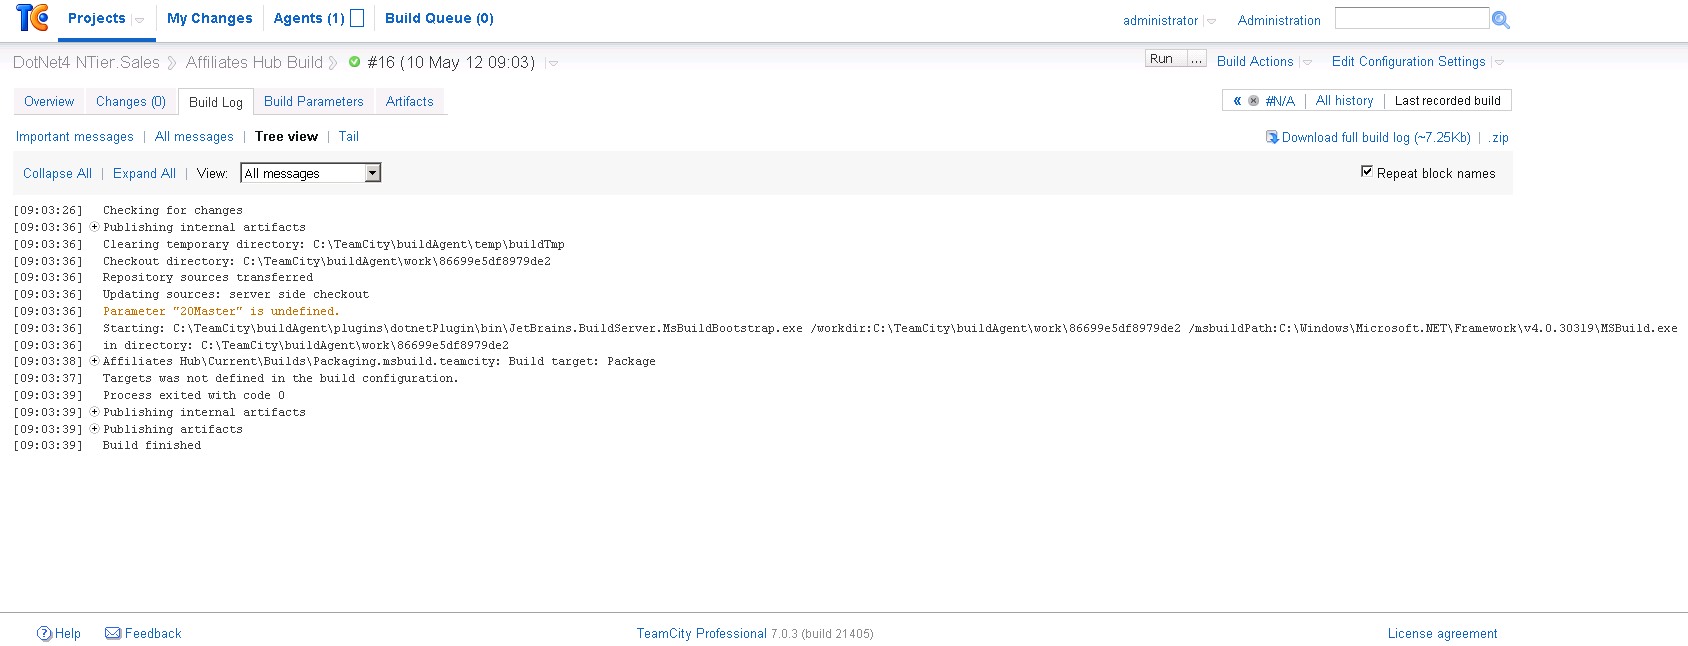Viewport: 1688px width, 646px height.
Task: Switch to the Overview tab
Action: [x=49, y=101]
